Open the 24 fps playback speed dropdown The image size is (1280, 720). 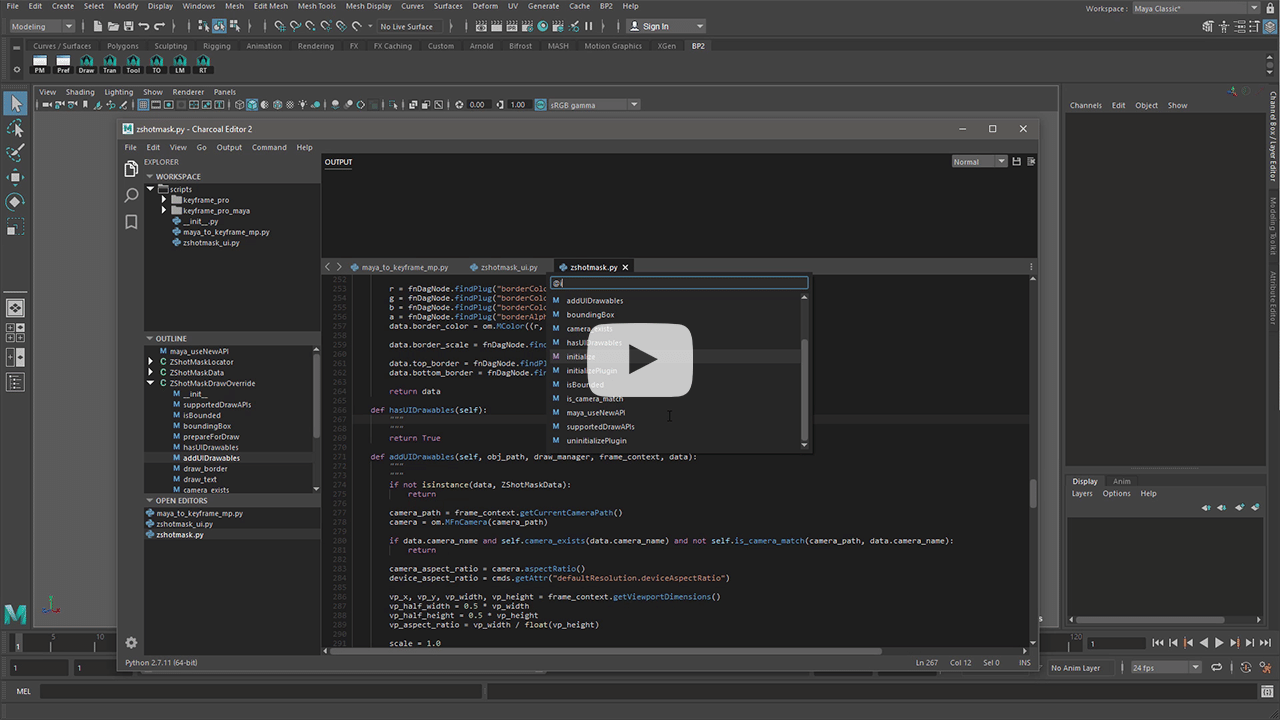pos(1196,667)
